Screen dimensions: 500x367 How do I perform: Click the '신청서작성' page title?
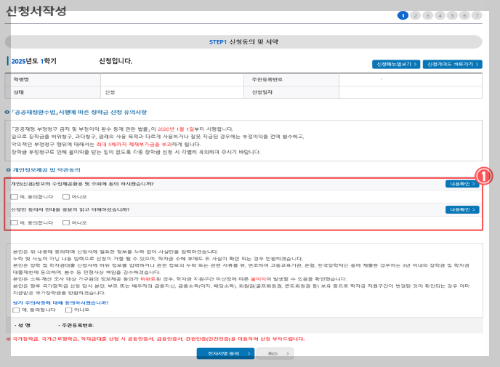pyautogui.click(x=36, y=11)
